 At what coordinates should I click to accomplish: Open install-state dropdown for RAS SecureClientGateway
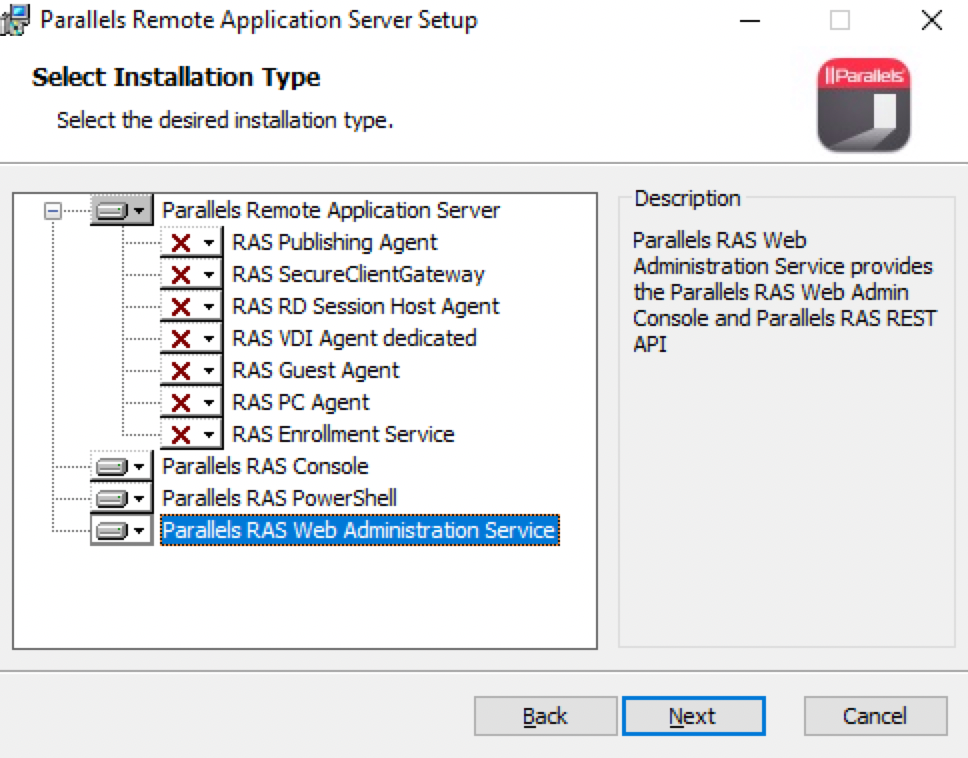click(x=191, y=275)
